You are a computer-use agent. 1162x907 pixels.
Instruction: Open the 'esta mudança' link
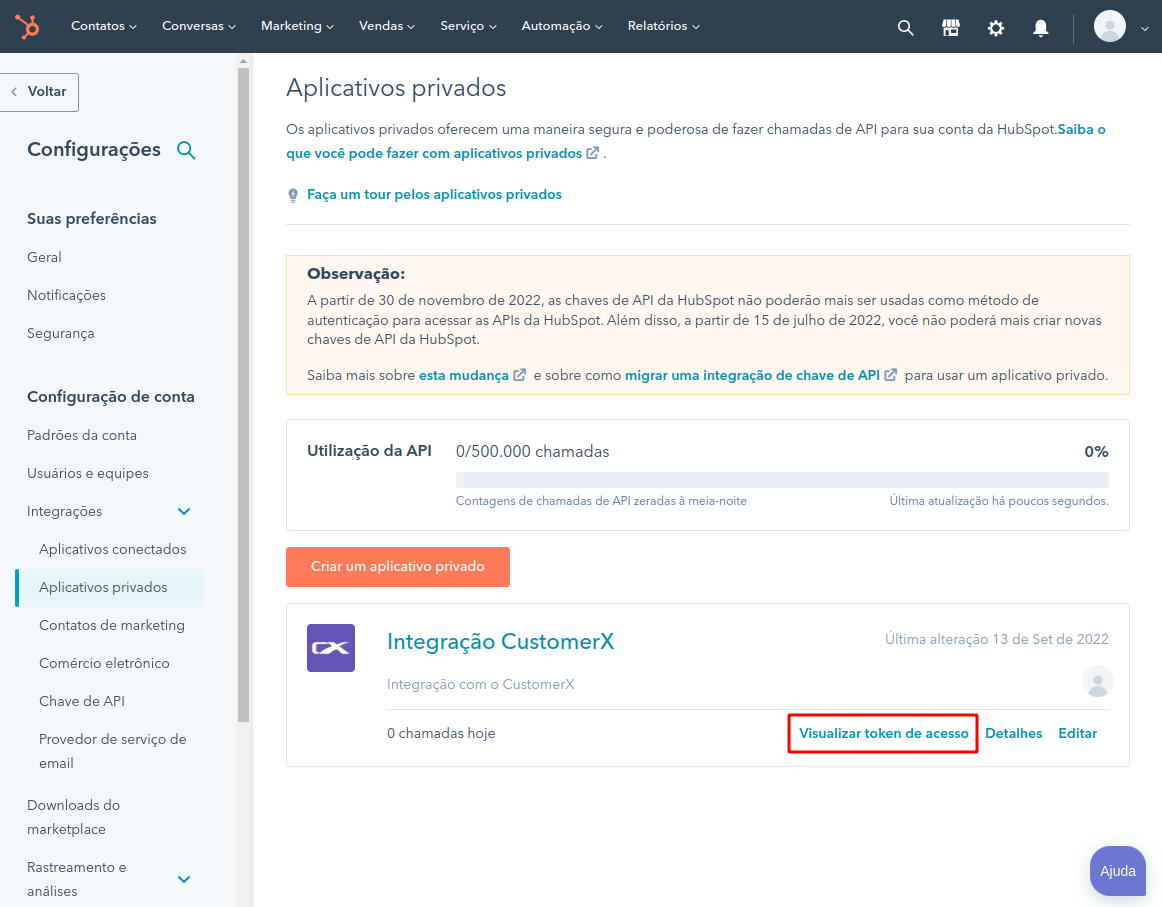(x=464, y=376)
